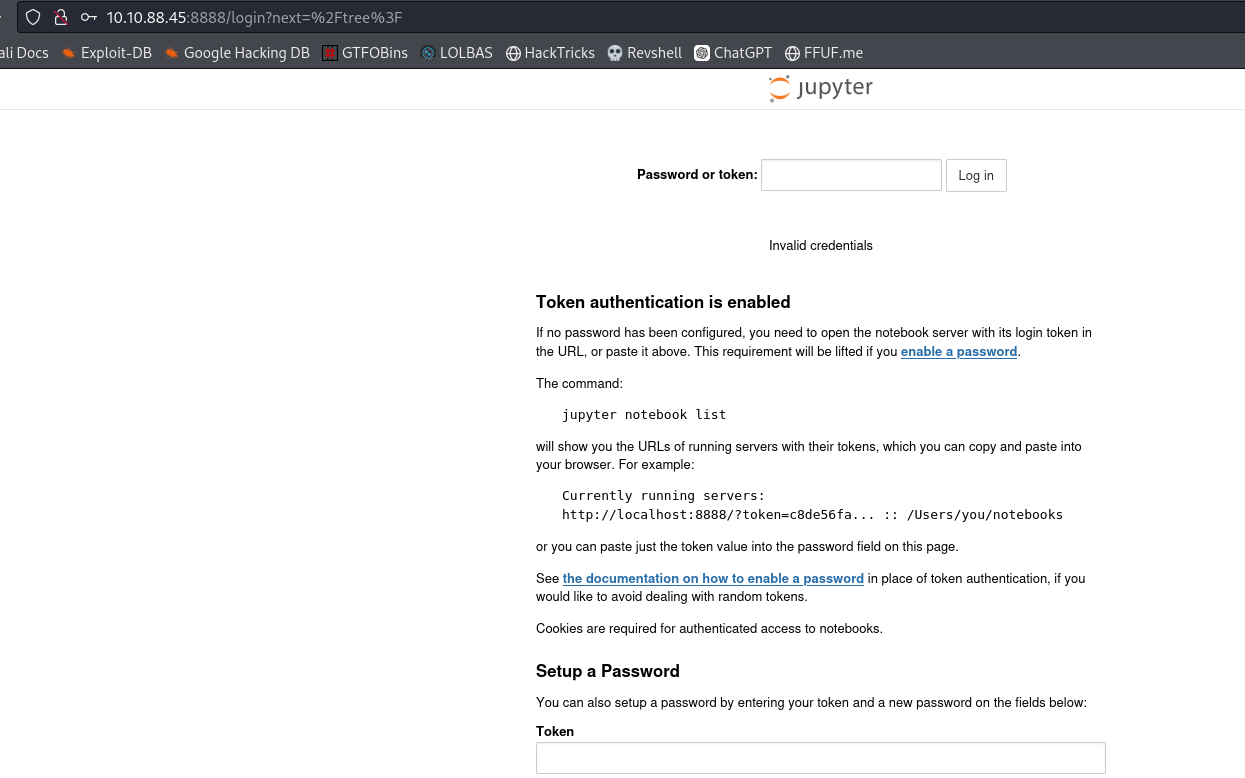Click the LOLBAS favicon

tap(428, 53)
